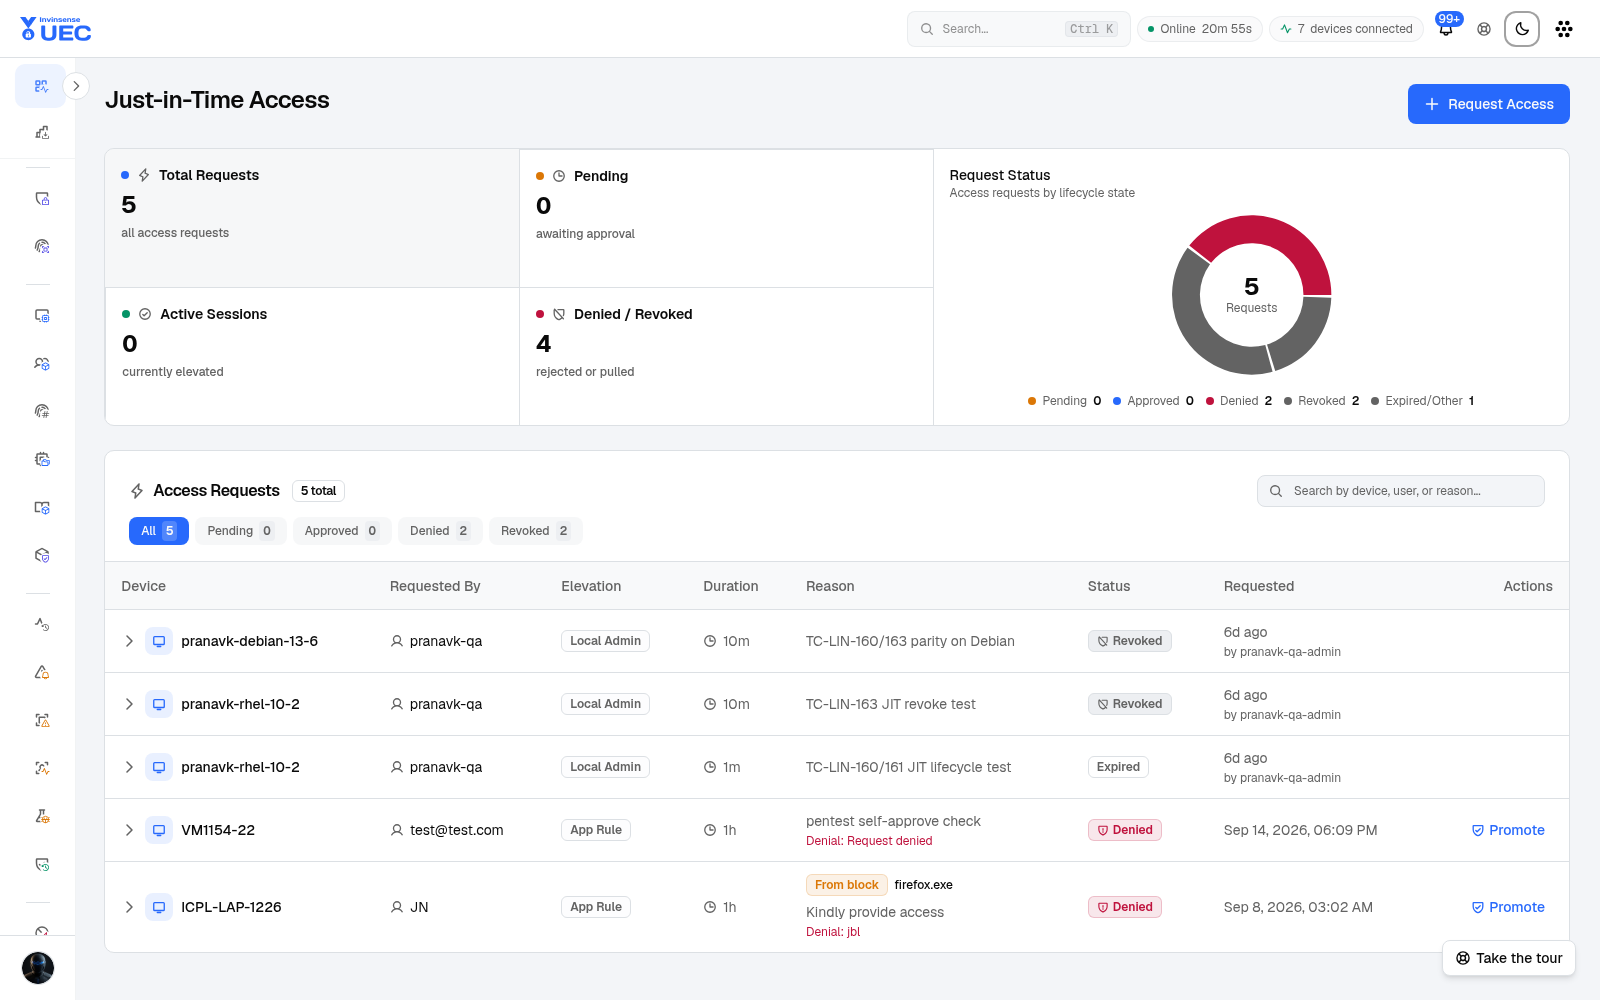Toggle dark mode with moon button

tap(1522, 29)
